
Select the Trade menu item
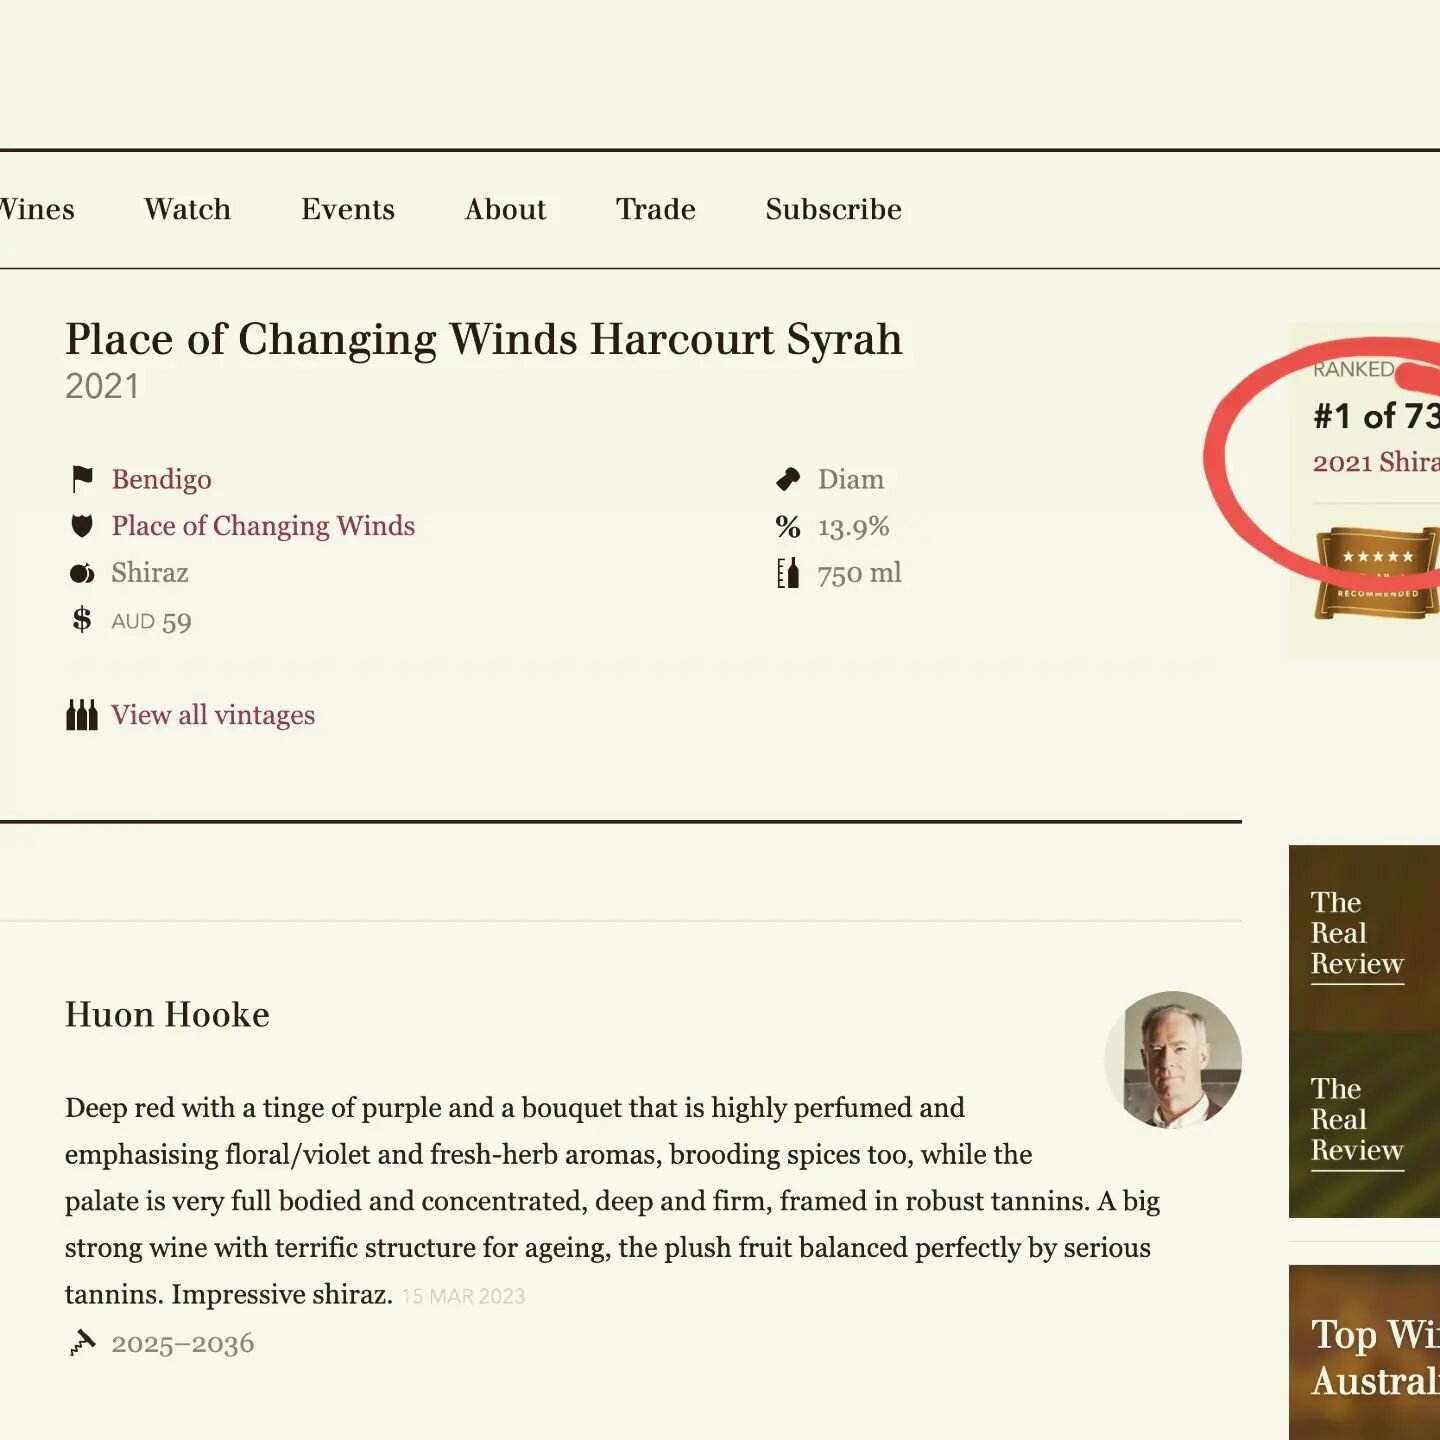pyautogui.click(x=655, y=209)
